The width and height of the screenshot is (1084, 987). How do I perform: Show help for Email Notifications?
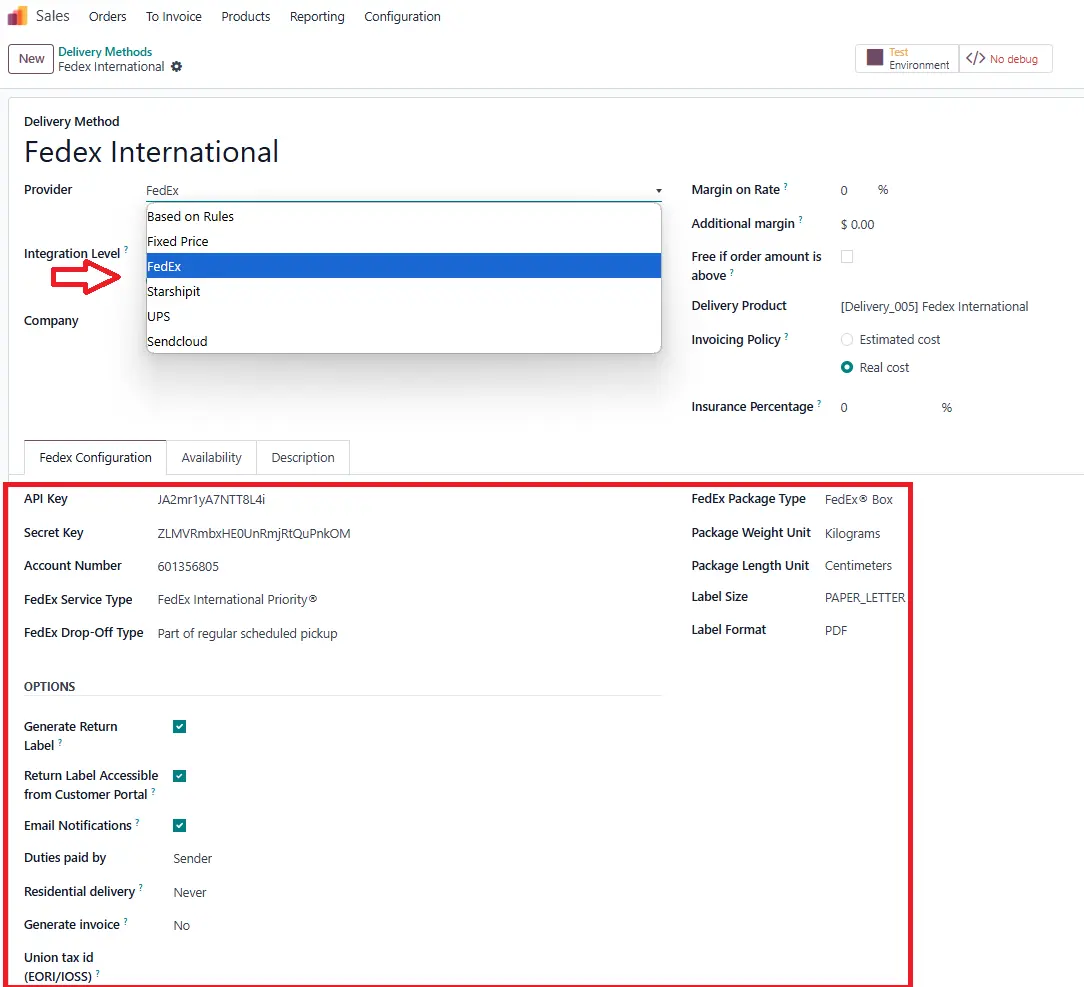[138, 822]
